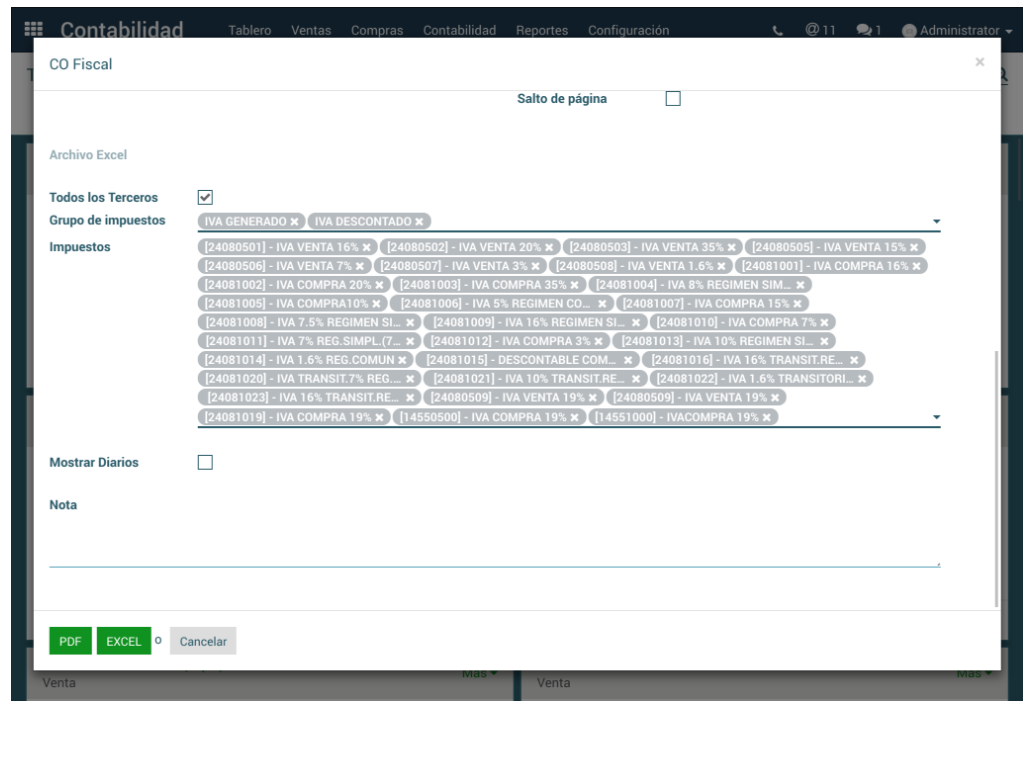
Task: Uncheck Todos los Terceros checkbox
Action: click(205, 198)
